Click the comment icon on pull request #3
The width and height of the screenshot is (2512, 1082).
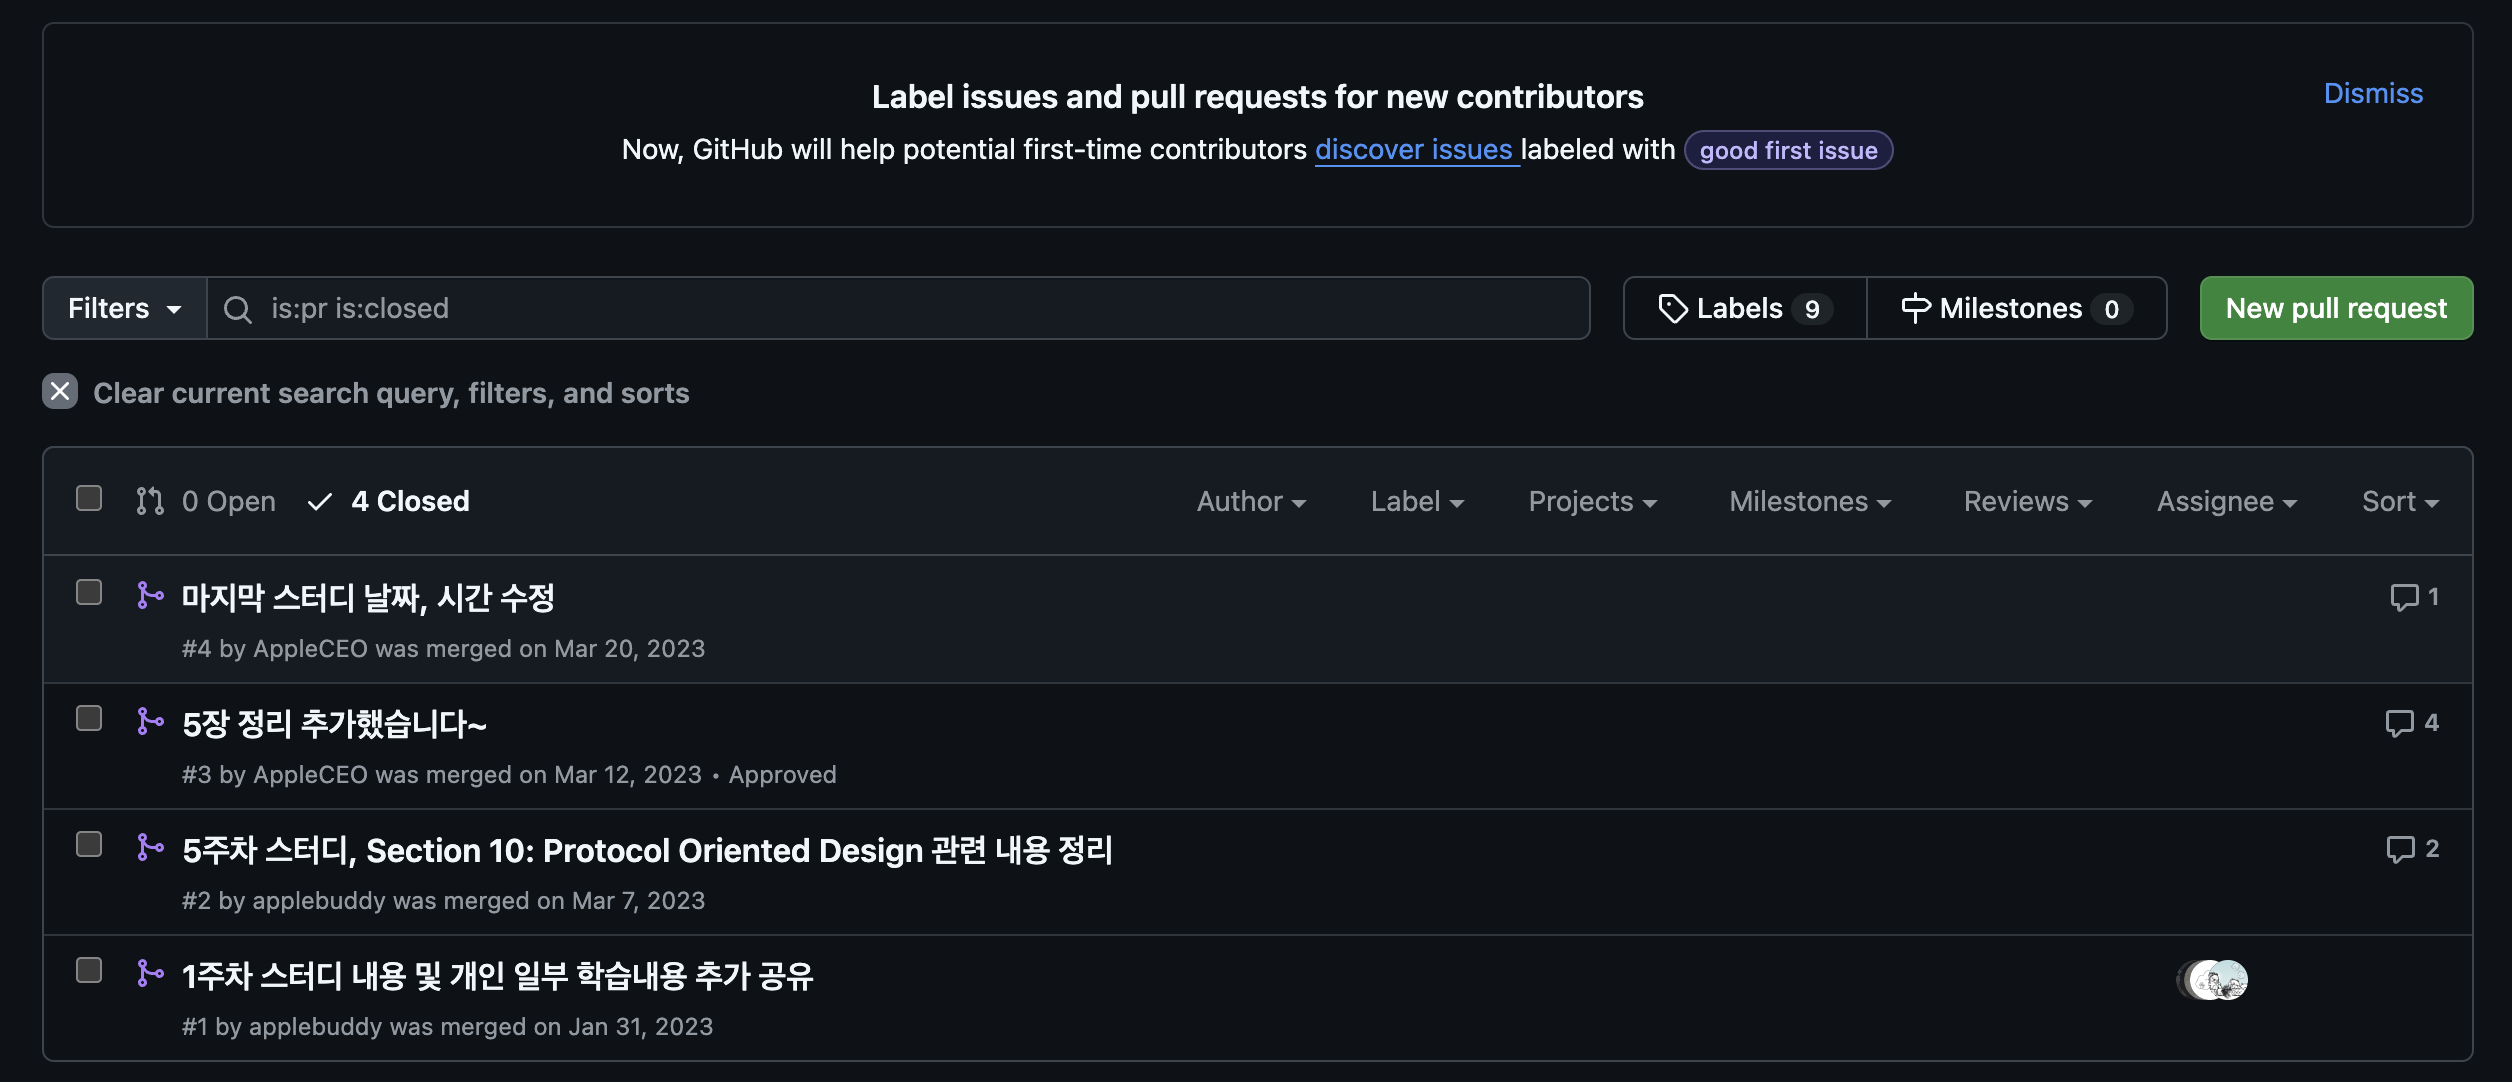click(x=2399, y=723)
